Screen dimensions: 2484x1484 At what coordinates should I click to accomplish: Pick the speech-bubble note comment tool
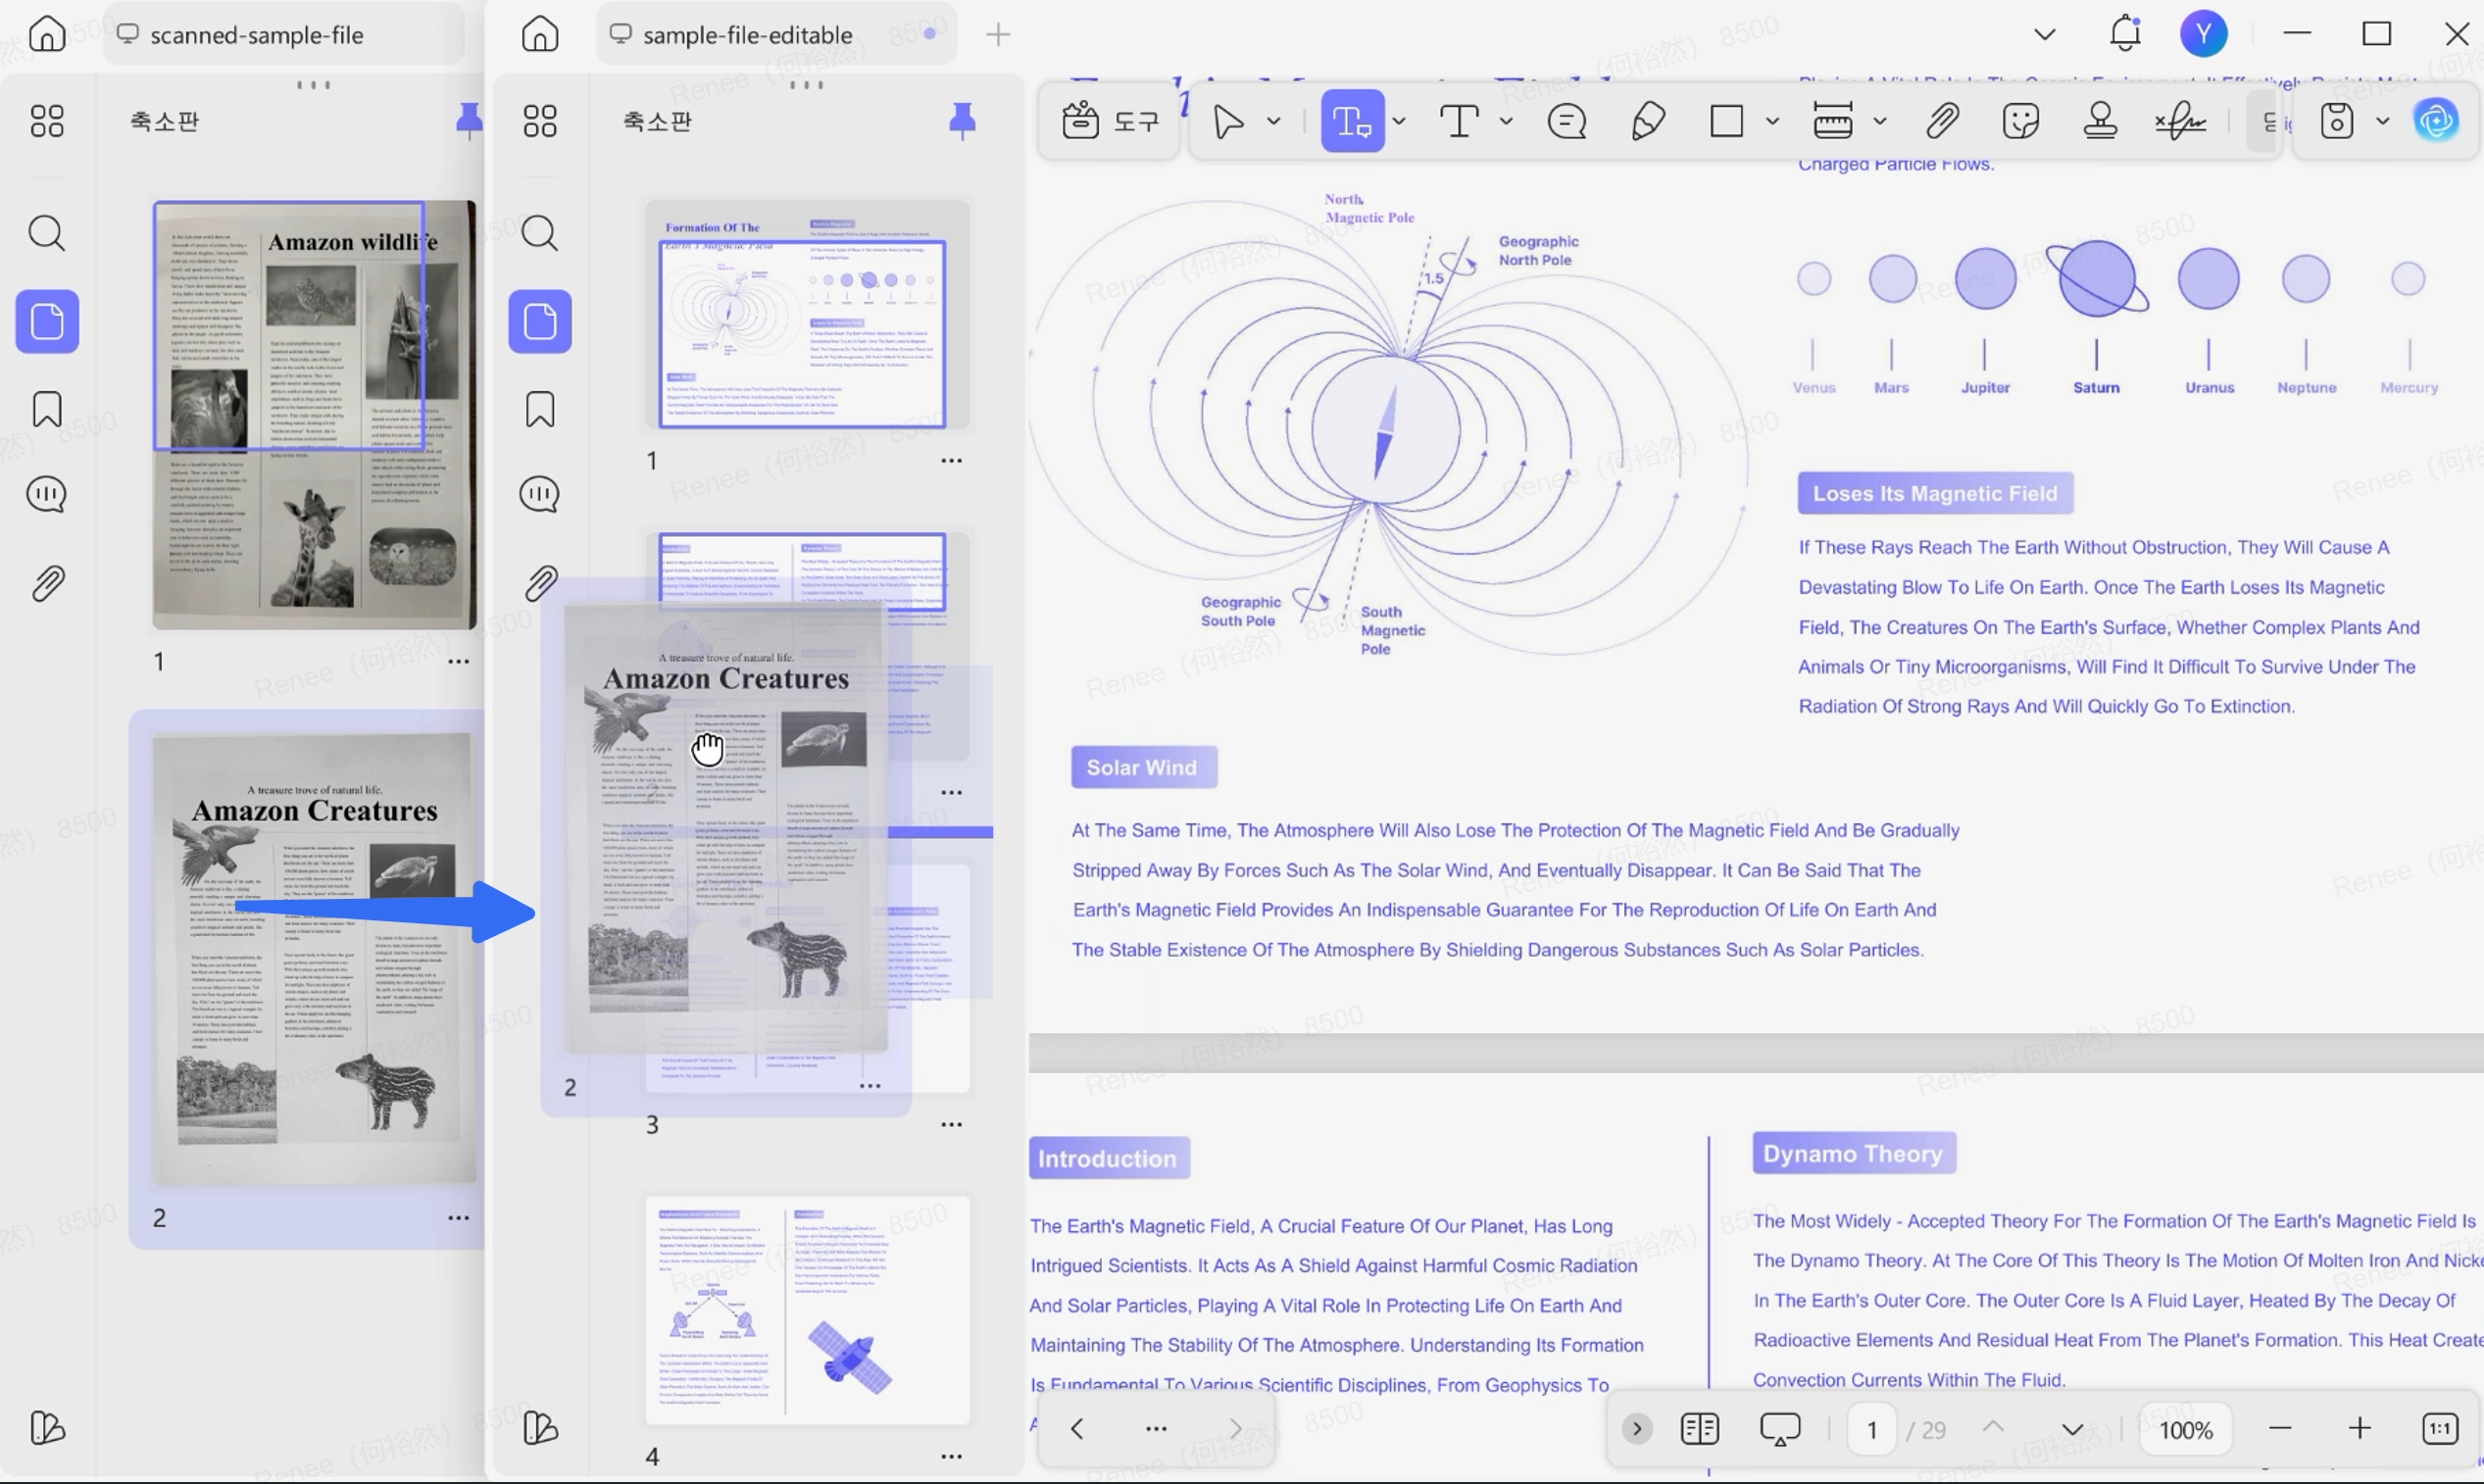point(1566,121)
